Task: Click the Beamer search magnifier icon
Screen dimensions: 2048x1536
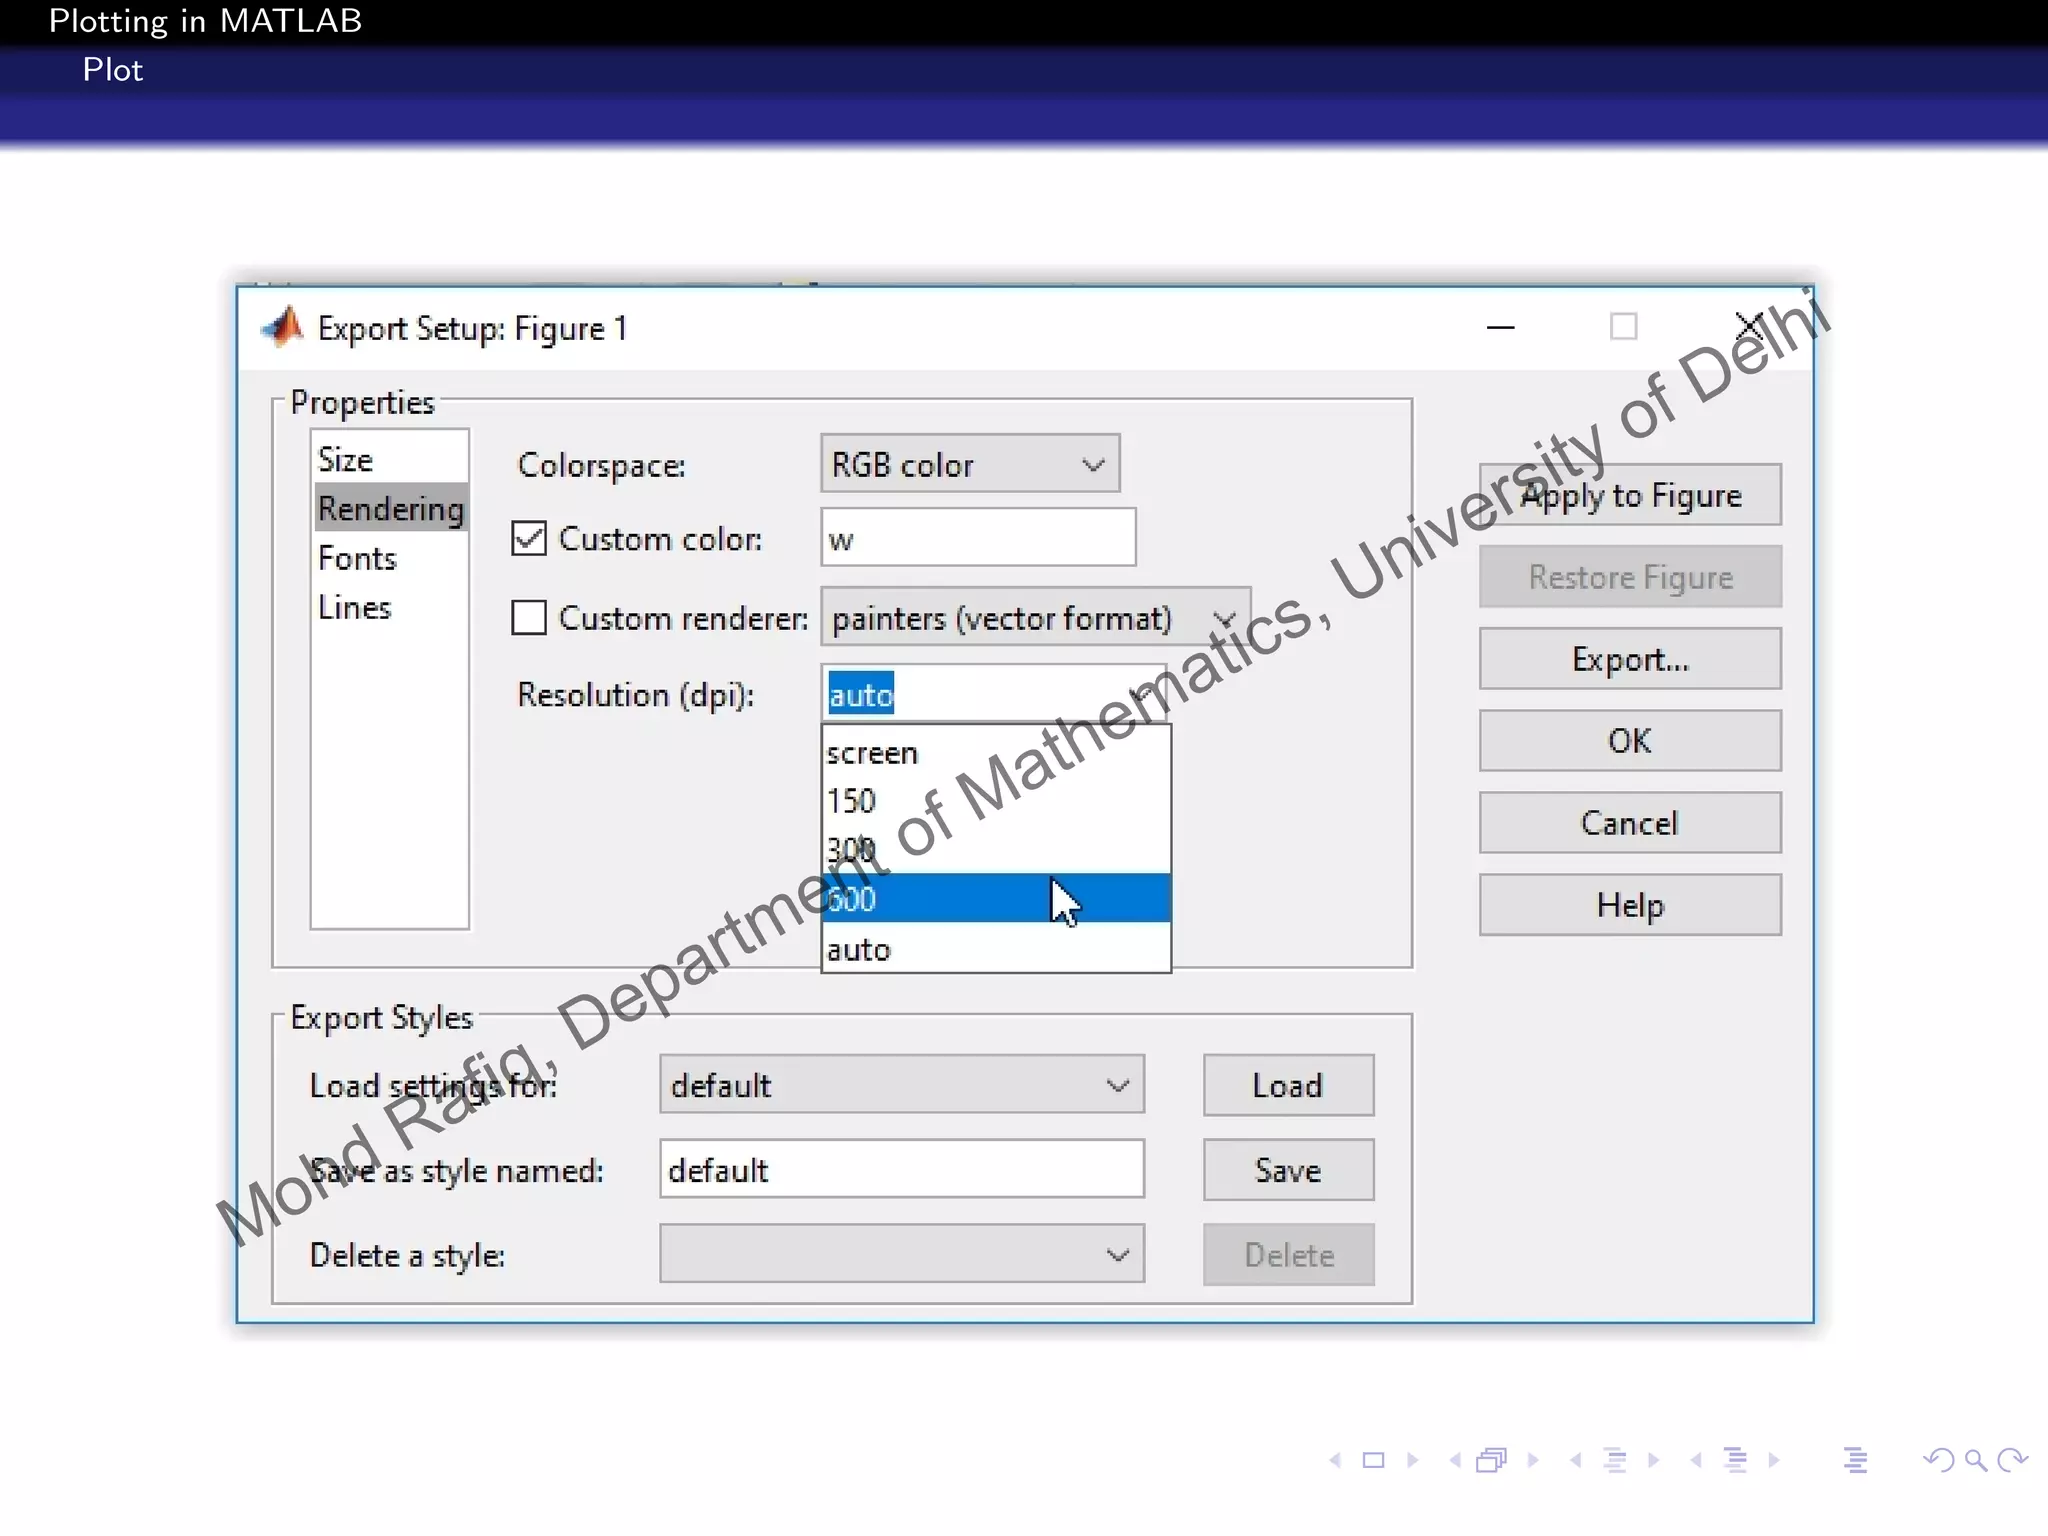Action: [1975, 1461]
